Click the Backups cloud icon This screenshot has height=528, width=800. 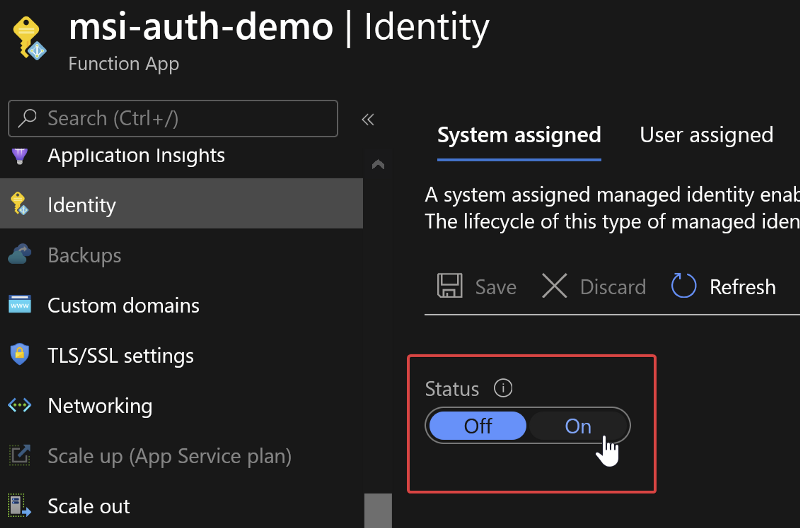pos(19,254)
